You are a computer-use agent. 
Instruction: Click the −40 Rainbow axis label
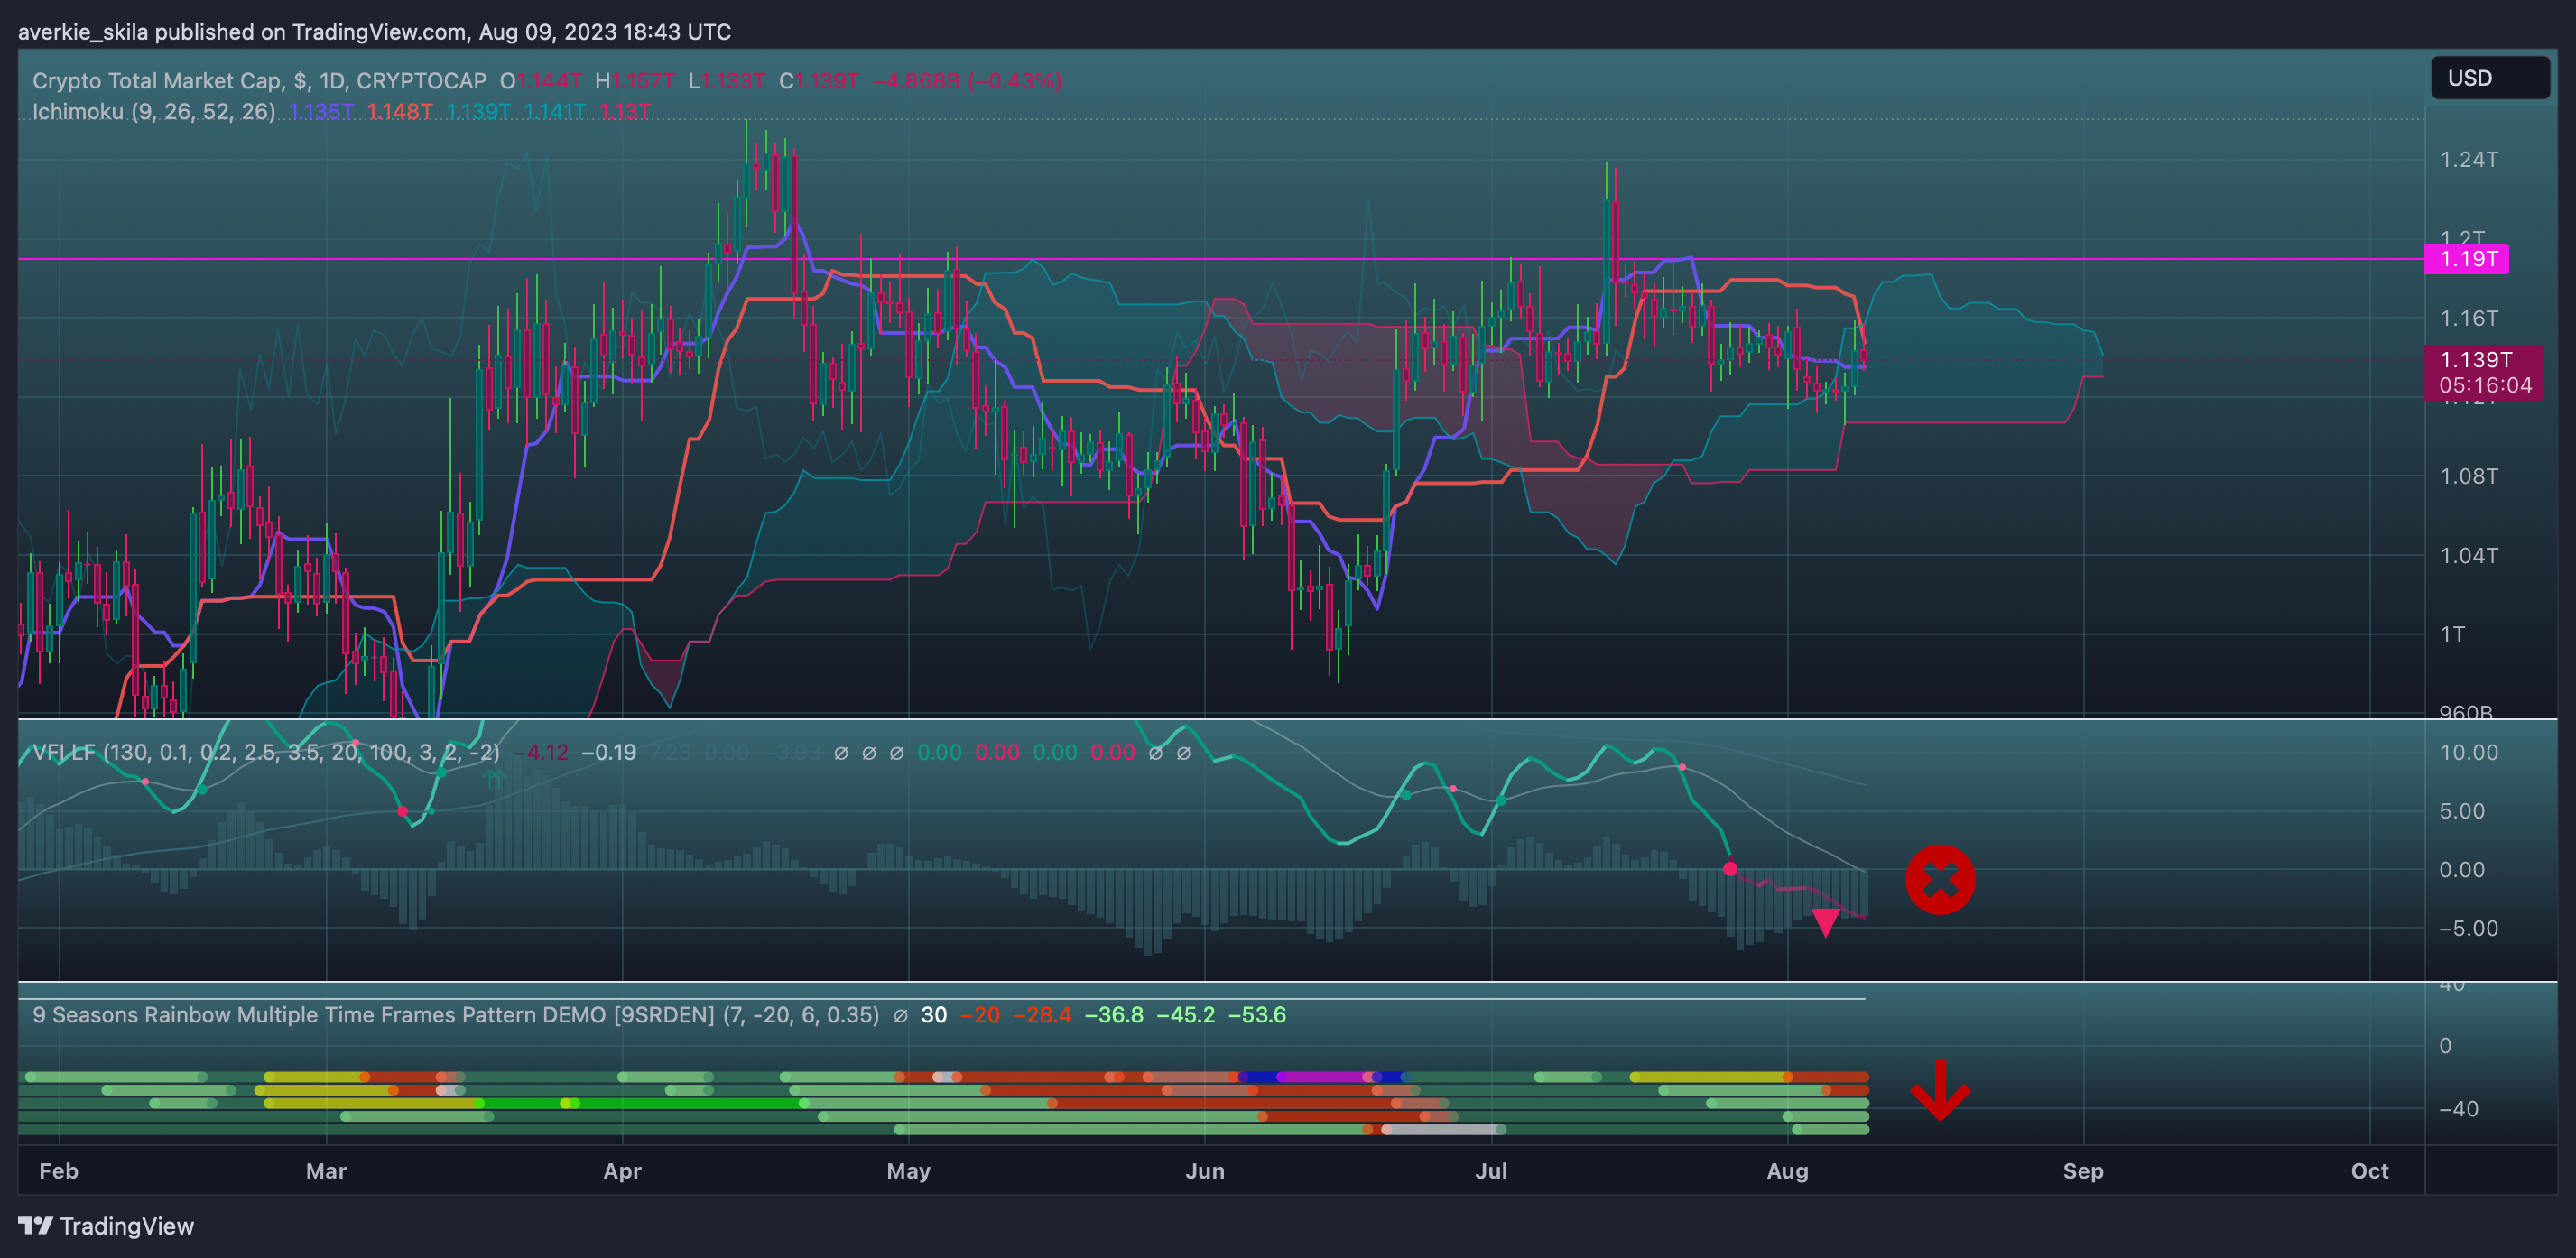[2458, 1108]
